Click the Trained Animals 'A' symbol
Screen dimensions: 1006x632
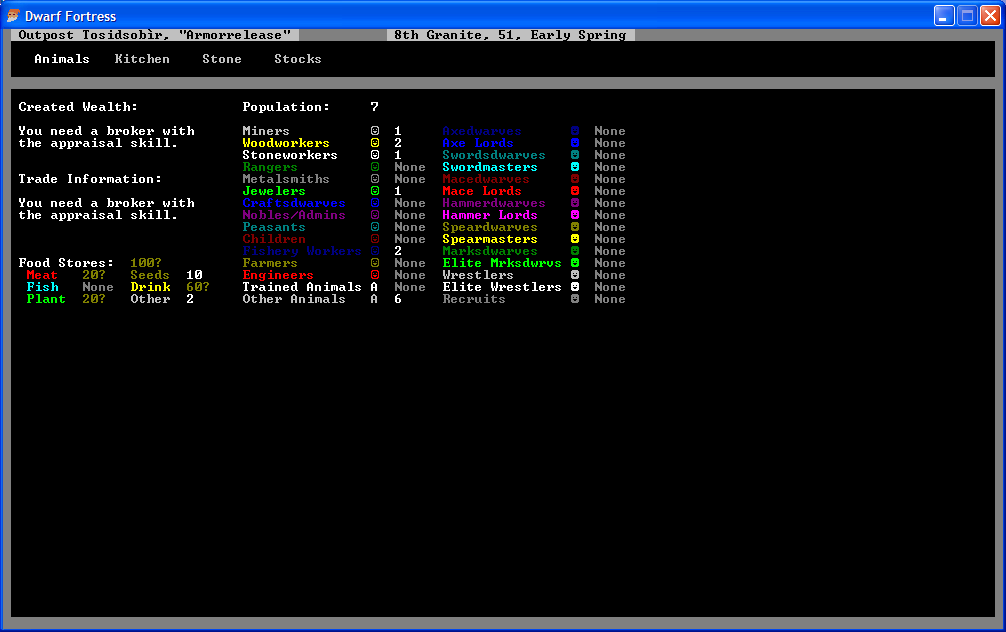click(x=374, y=287)
